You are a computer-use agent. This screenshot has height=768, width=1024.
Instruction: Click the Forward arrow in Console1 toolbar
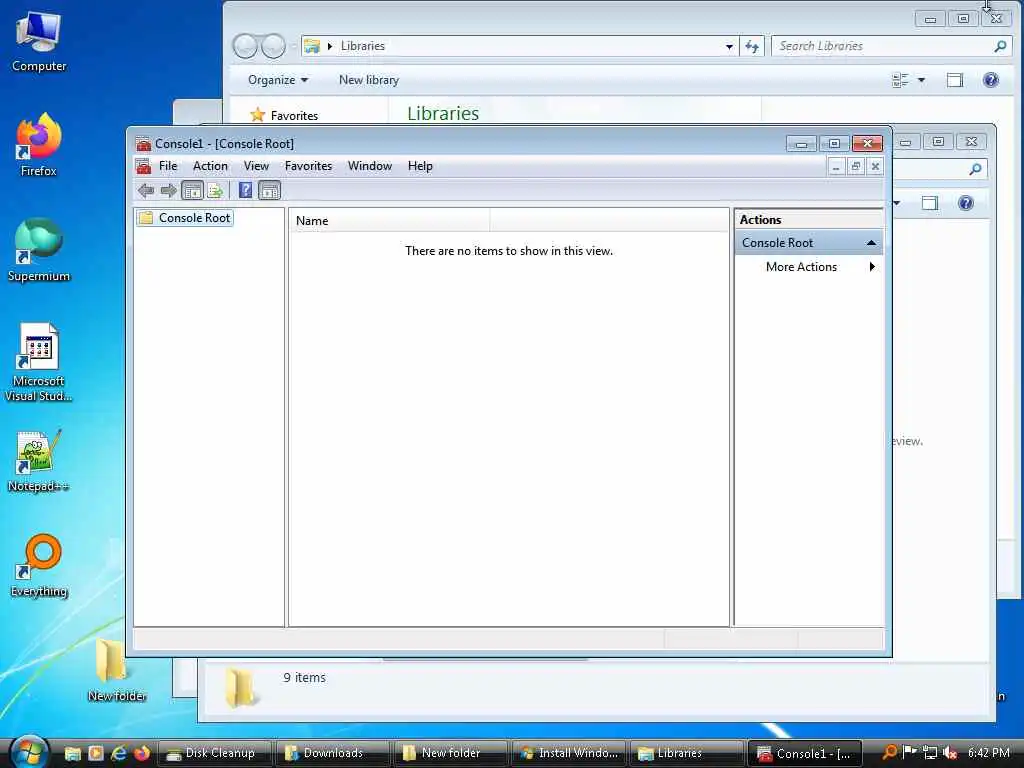(168, 190)
